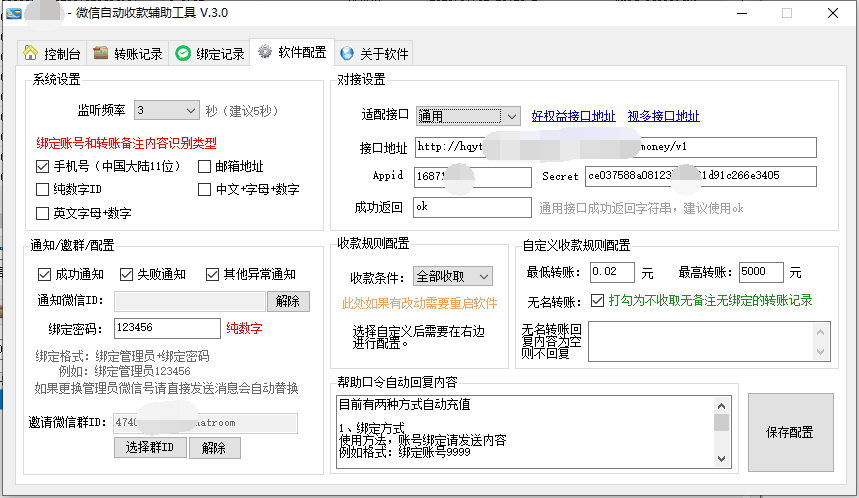
Task: Click the 保存配置 button
Action: 788,432
